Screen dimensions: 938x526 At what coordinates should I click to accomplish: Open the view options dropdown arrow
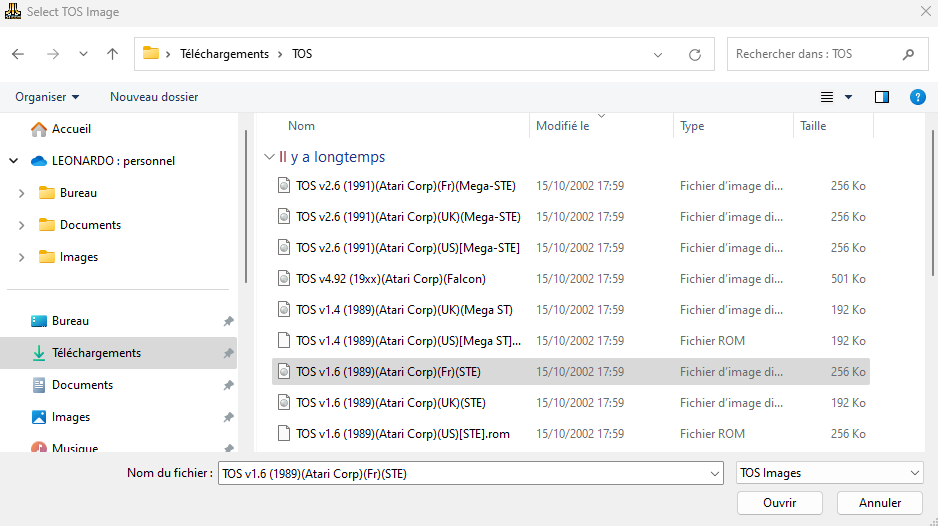click(x=848, y=97)
